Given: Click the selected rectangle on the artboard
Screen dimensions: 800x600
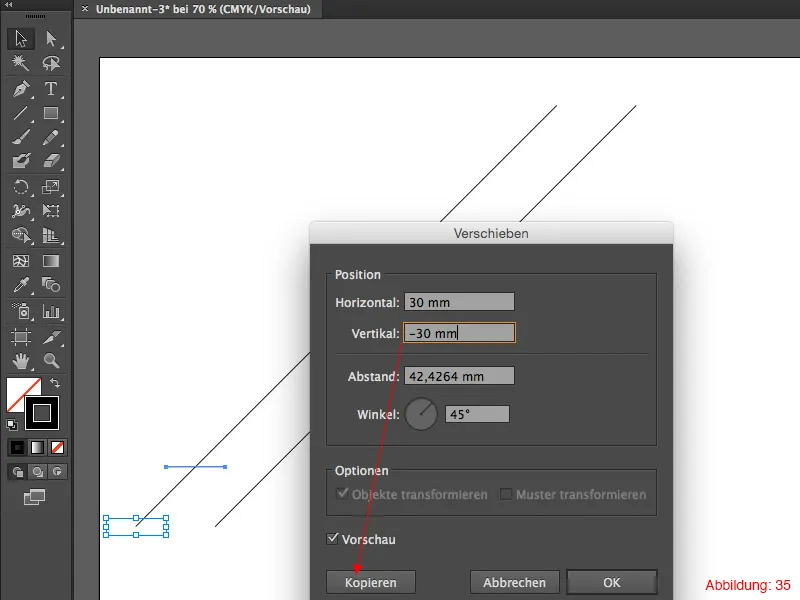Looking at the screenshot, I should 136,527.
